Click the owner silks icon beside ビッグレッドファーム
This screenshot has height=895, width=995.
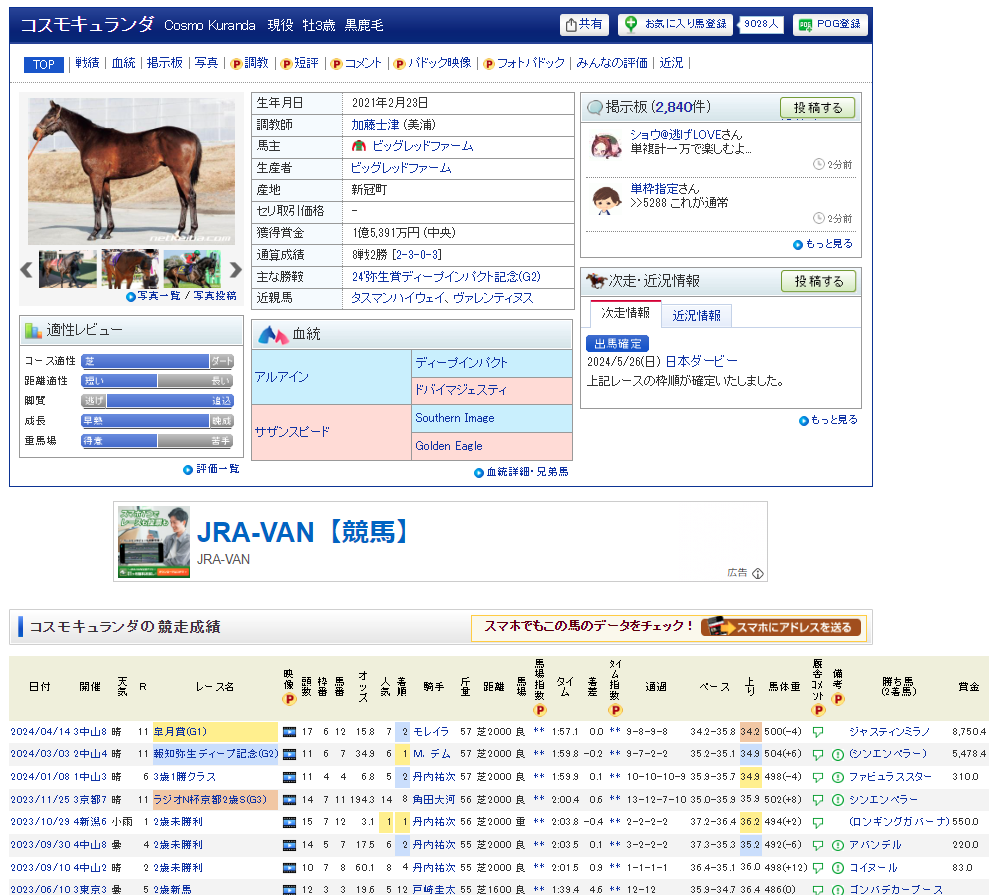(358, 147)
